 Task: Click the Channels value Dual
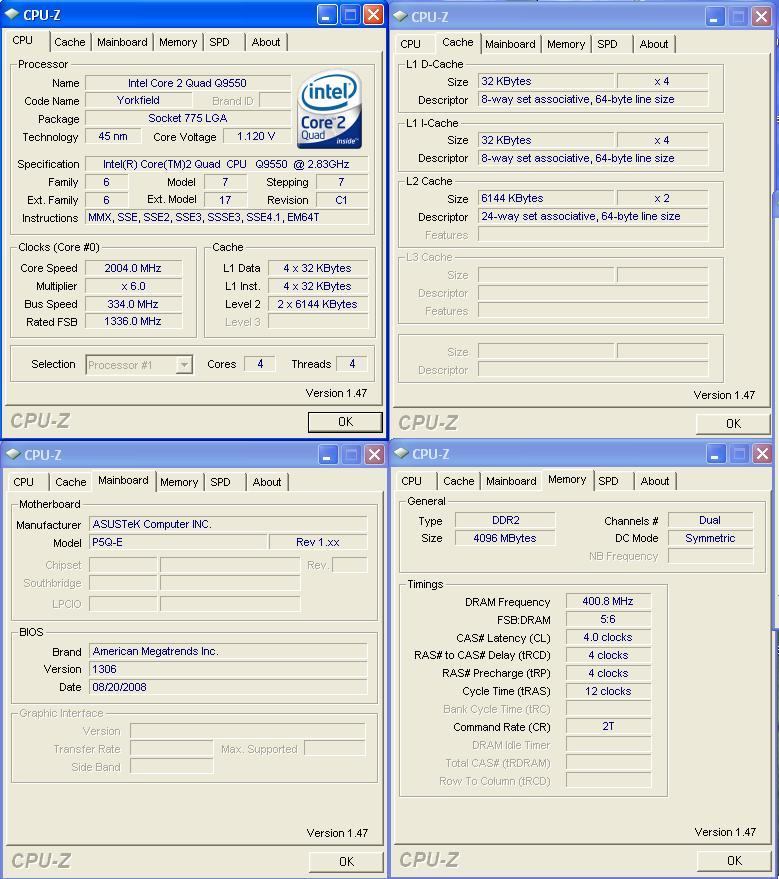click(710, 520)
